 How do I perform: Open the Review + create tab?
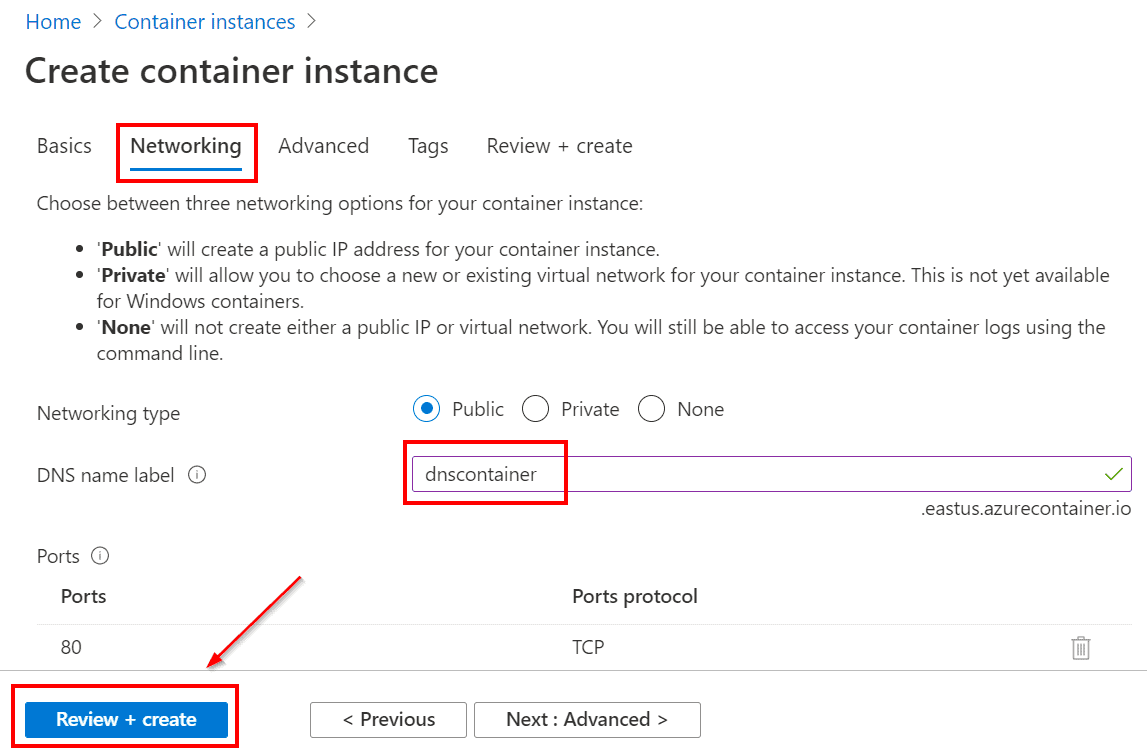pos(558,146)
